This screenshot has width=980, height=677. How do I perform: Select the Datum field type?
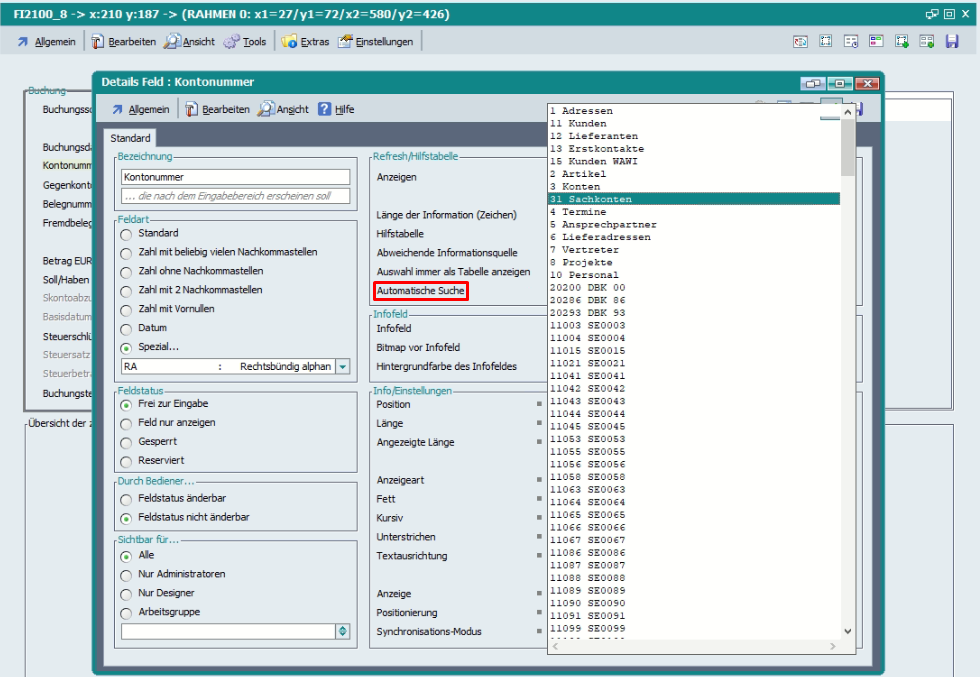127,329
